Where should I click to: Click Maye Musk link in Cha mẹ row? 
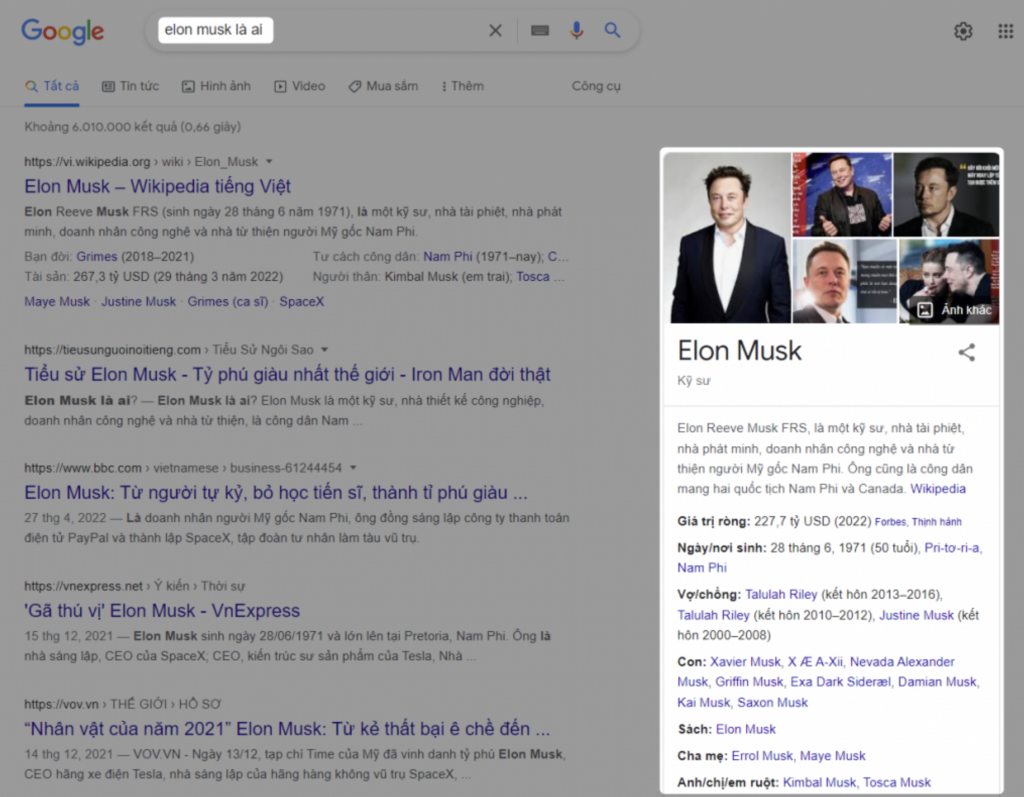tap(833, 756)
